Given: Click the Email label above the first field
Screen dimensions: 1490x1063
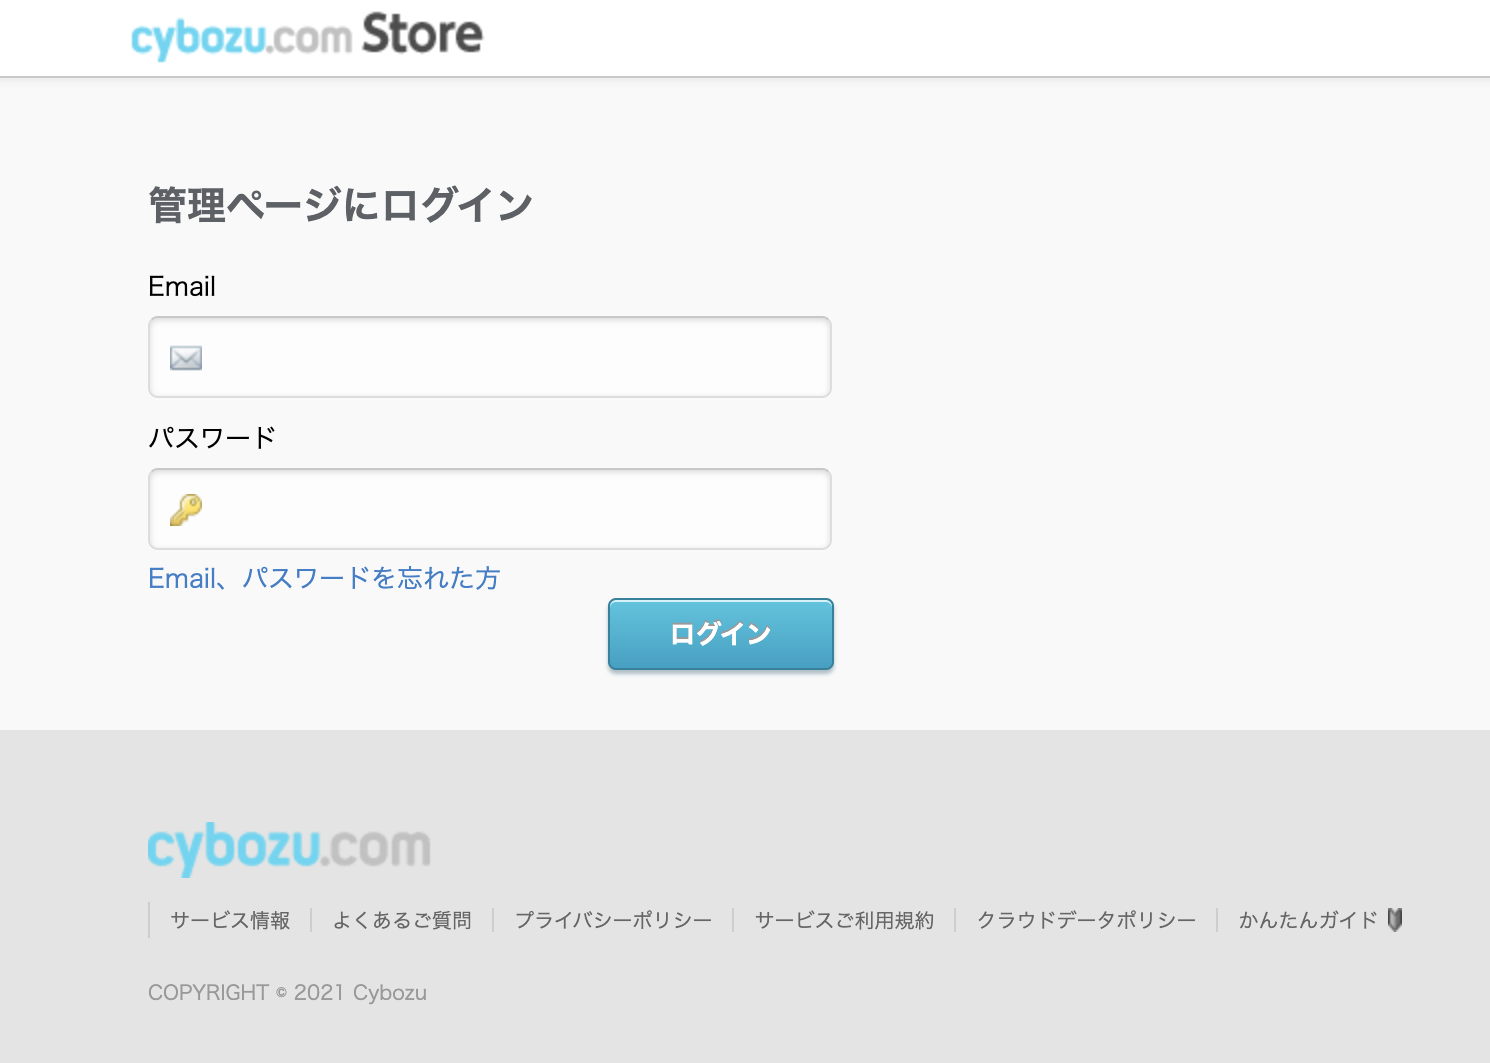Looking at the screenshot, I should (182, 287).
